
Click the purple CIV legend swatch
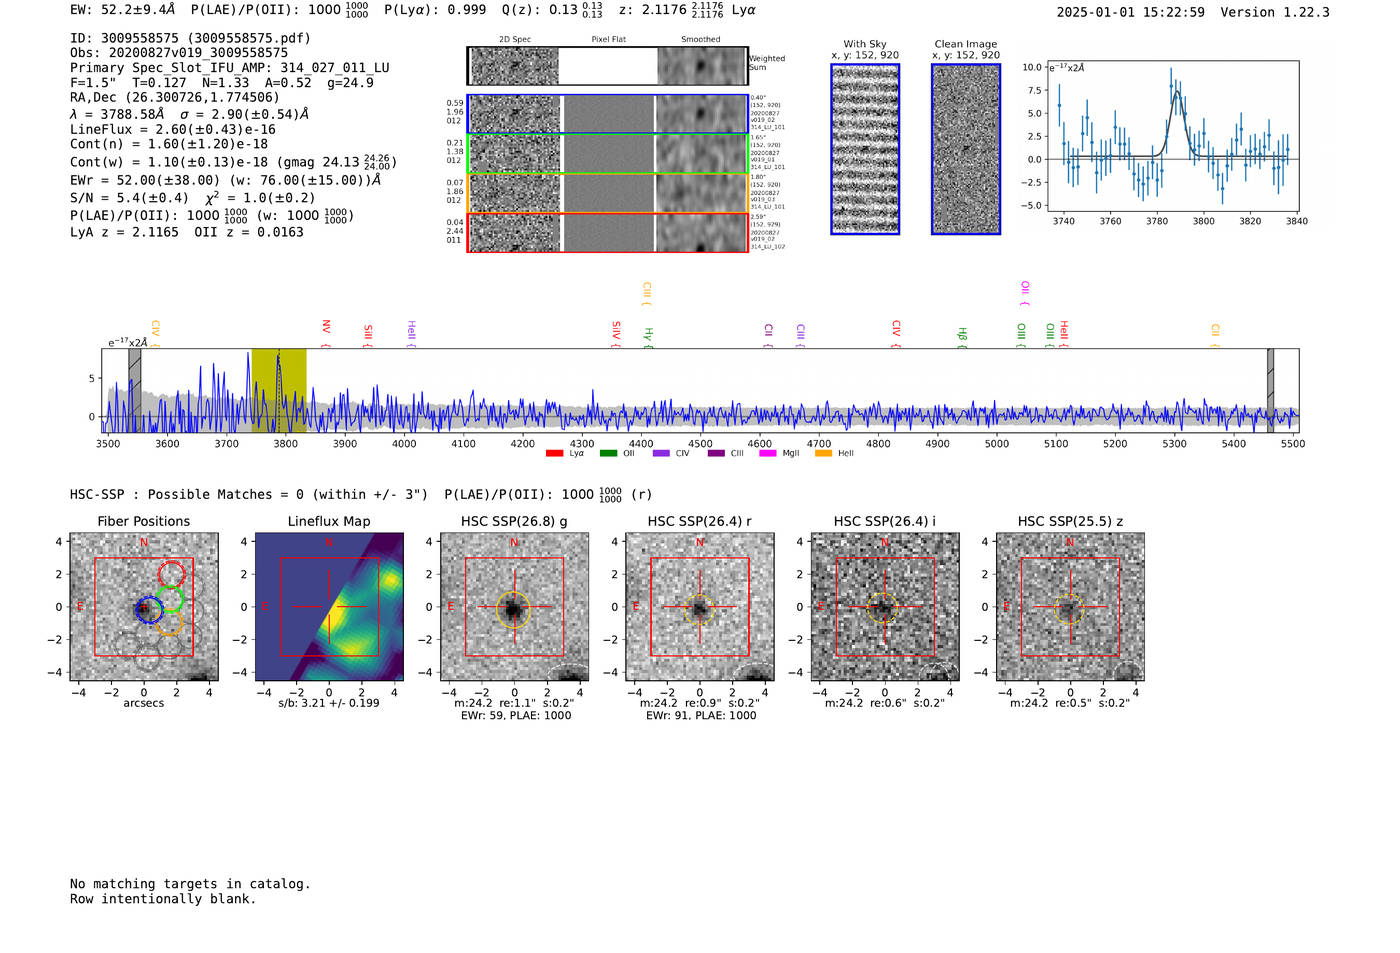click(x=661, y=453)
